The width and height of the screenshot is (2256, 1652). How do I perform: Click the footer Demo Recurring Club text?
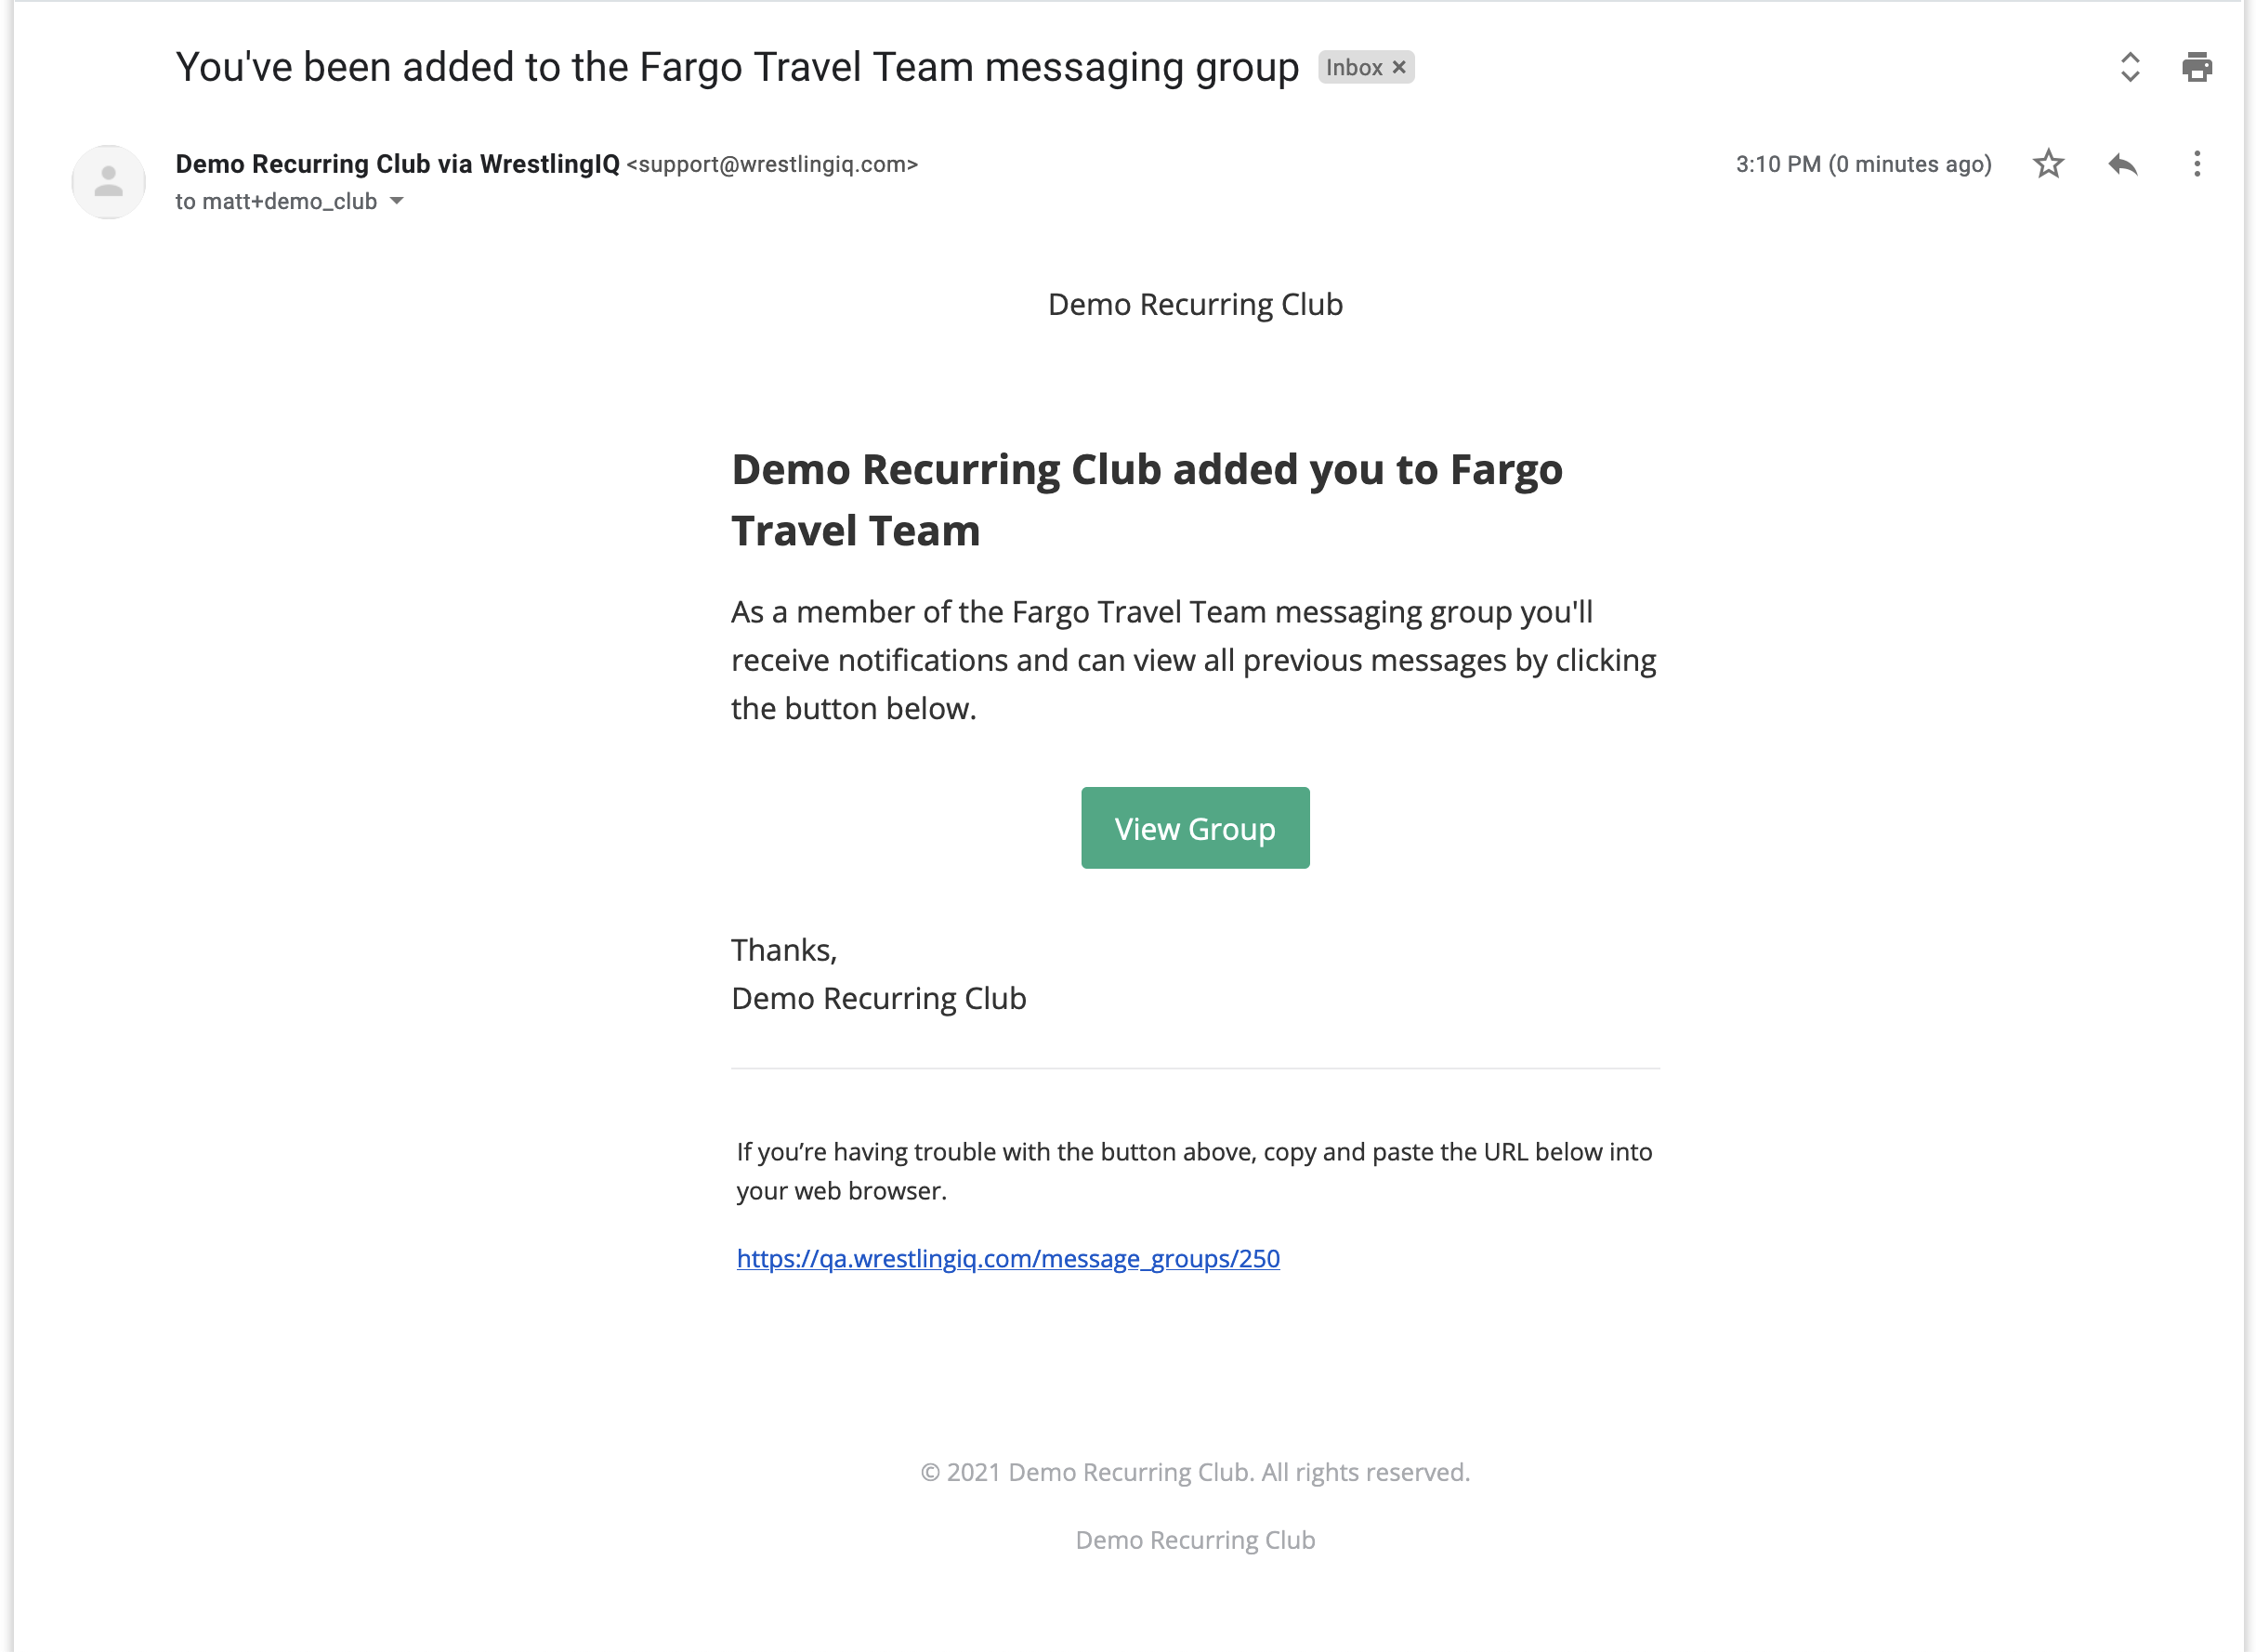[1194, 1540]
